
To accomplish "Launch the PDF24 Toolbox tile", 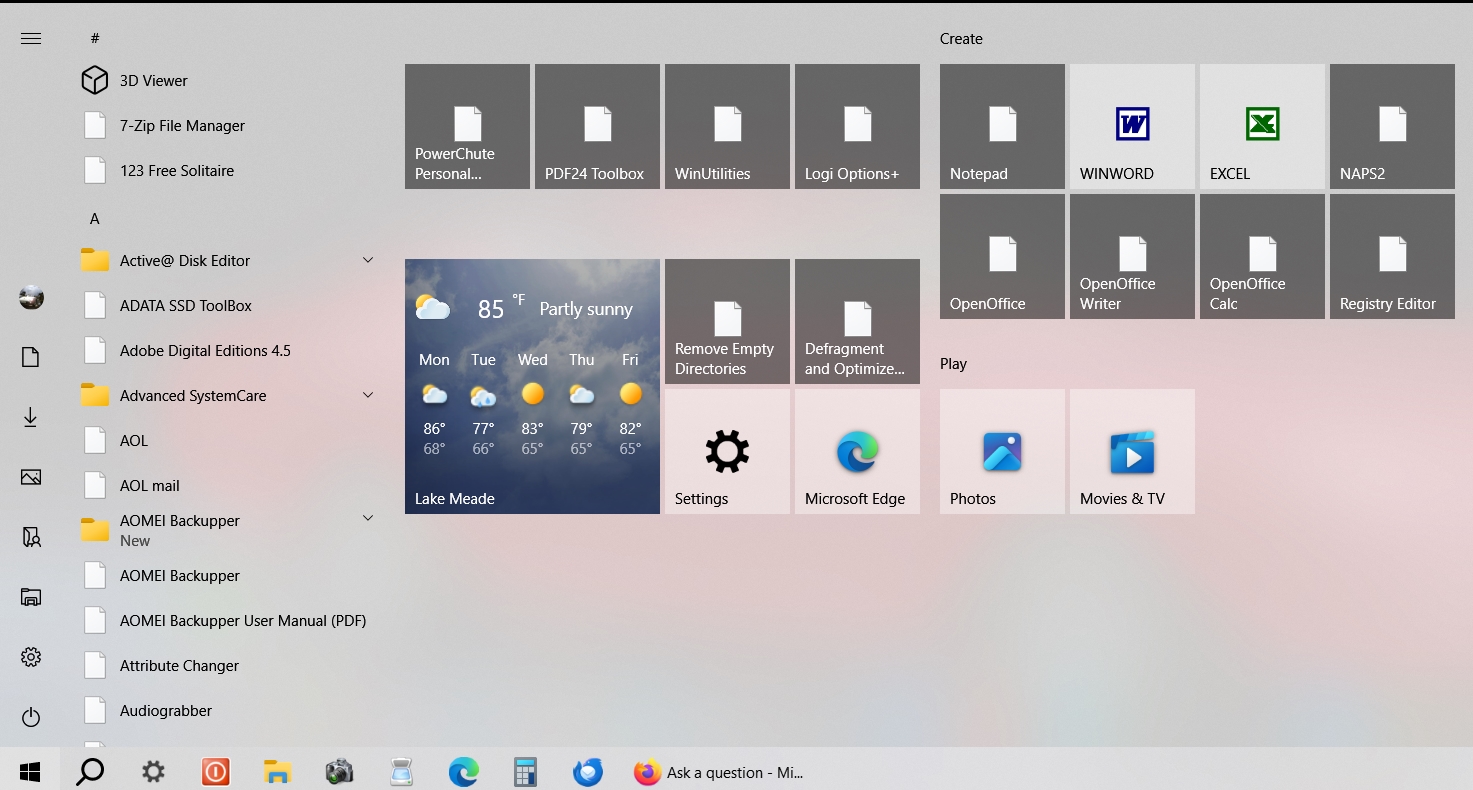I will pos(597,126).
